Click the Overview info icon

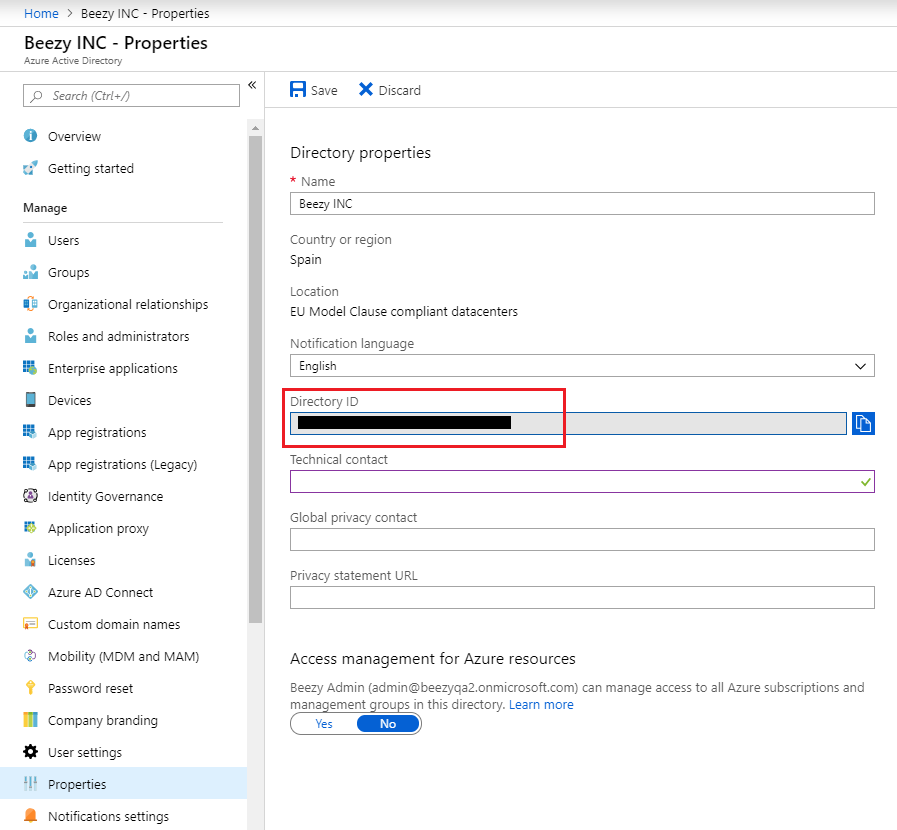click(x=30, y=136)
